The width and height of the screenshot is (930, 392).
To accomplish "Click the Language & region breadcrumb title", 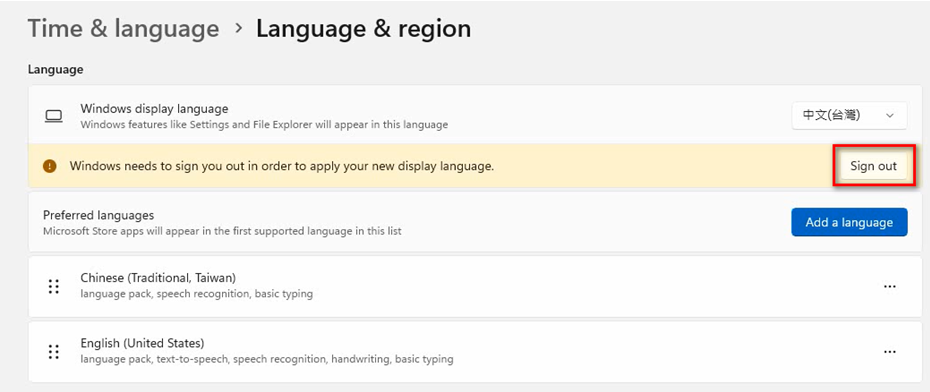I will coord(364,28).
